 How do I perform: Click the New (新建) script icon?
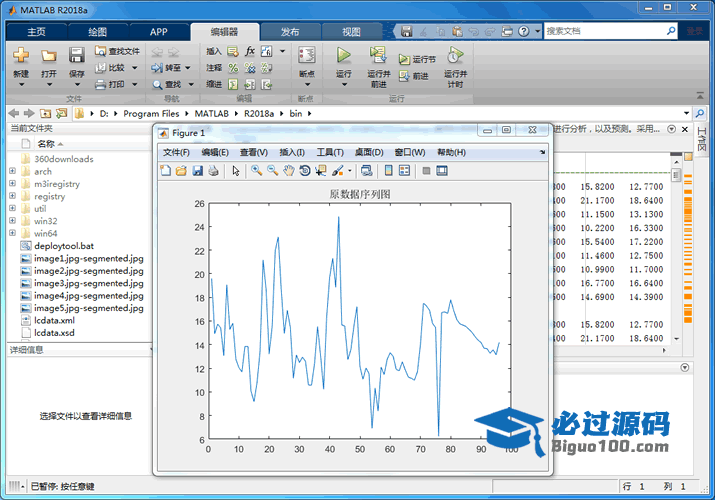click(x=21, y=55)
